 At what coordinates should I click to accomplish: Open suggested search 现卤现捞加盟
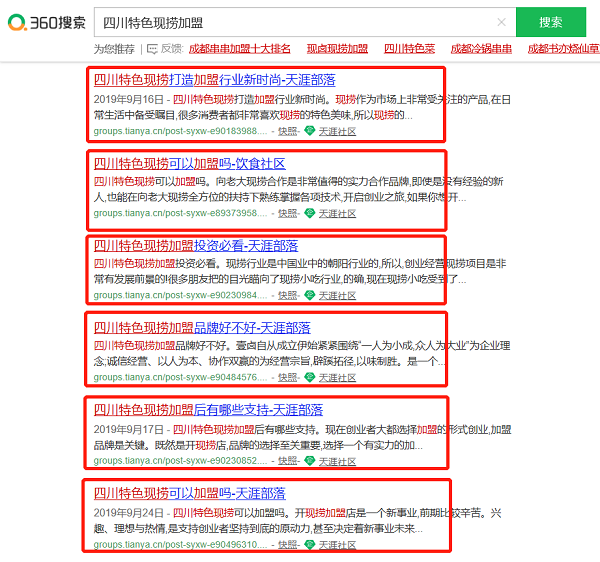point(337,48)
